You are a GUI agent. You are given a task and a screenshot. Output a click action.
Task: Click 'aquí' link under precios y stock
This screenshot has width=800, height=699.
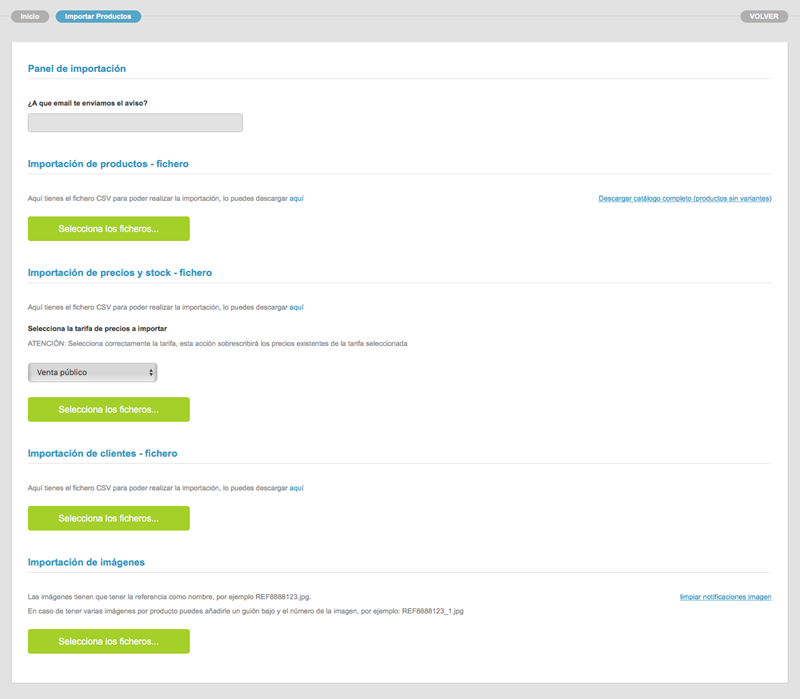pyautogui.click(x=296, y=307)
